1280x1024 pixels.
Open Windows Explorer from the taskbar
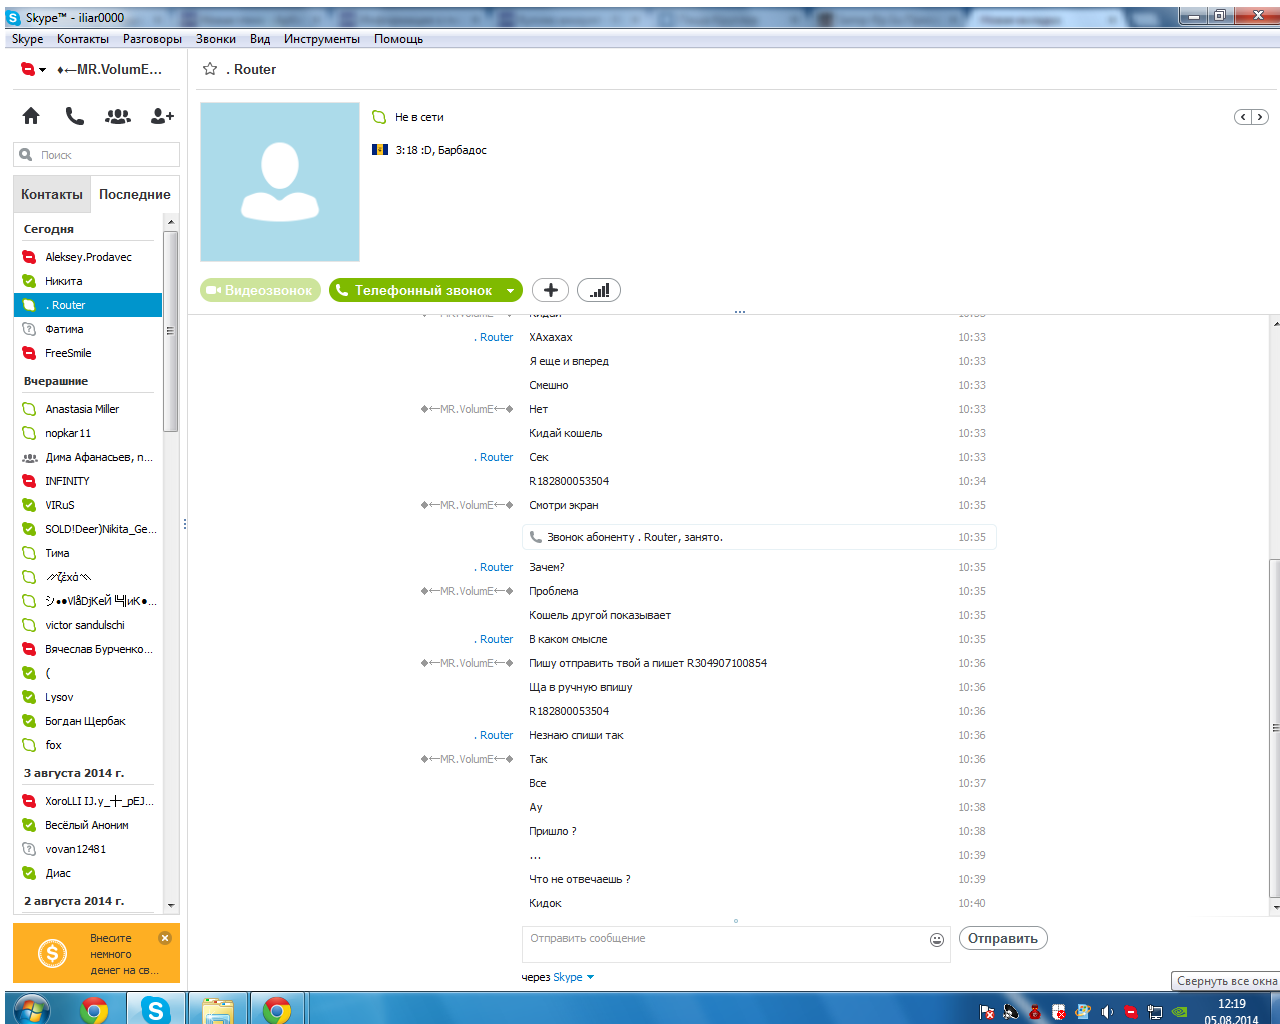217,1010
